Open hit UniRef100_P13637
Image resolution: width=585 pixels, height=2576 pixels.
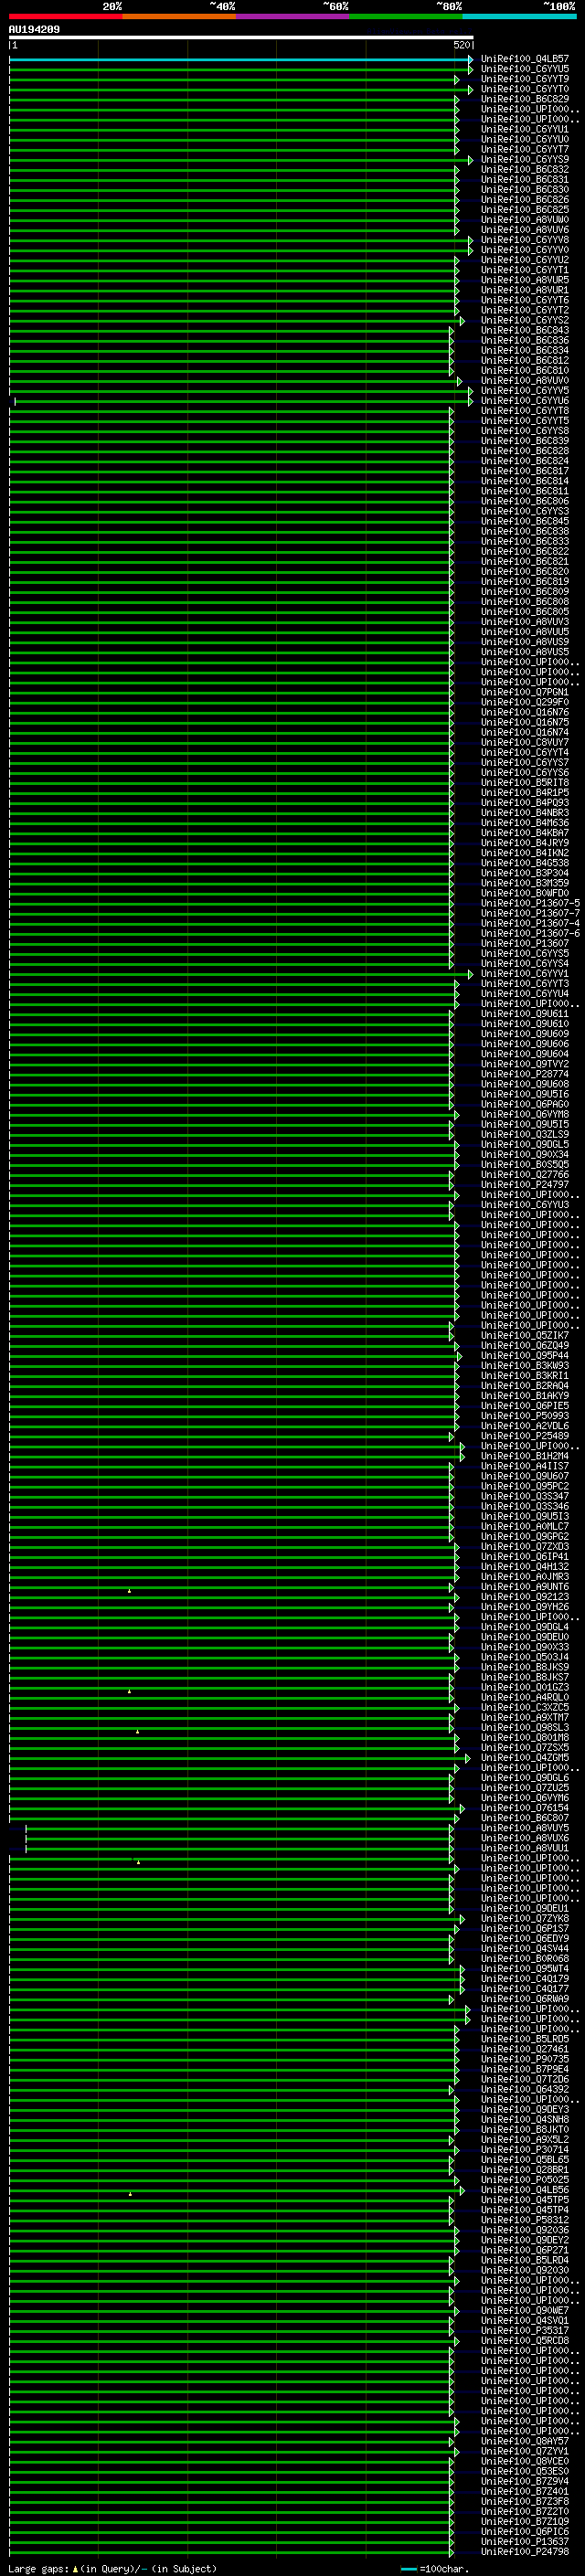point(525,2541)
